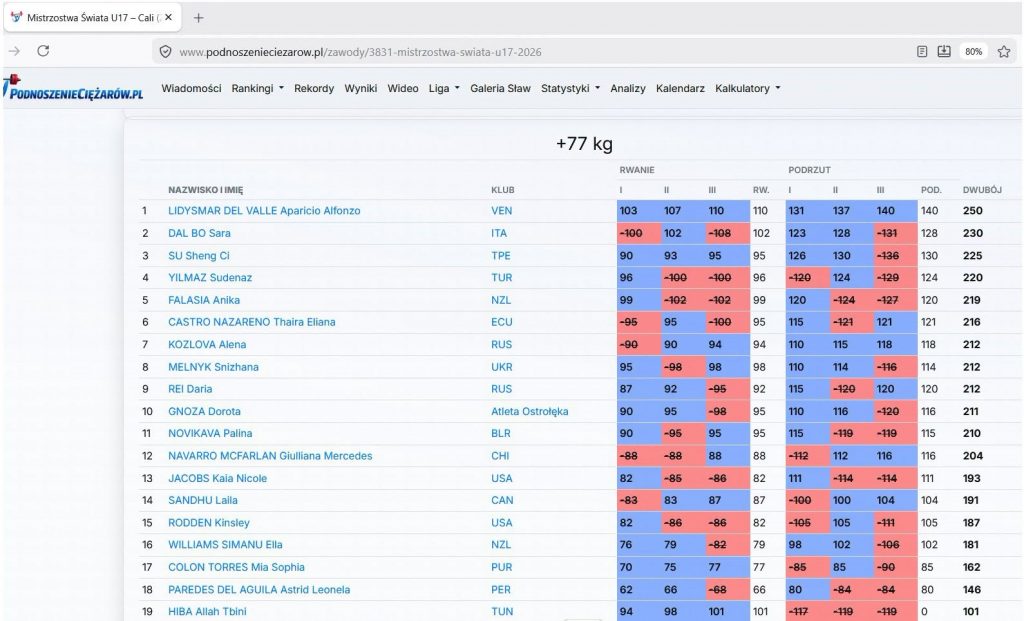This screenshot has width=1024, height=621.
Task: Open LIDYSMAR DEL VALLE Aparicio Alfonzo profile
Action: 264,211
